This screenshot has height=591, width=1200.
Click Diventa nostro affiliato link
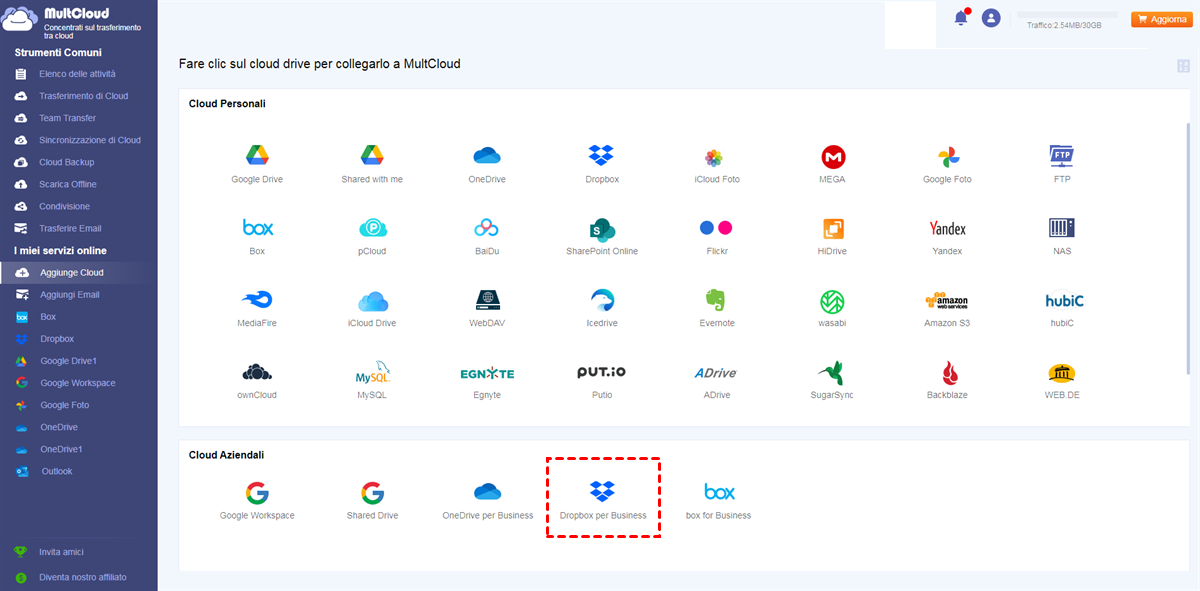click(x=83, y=577)
